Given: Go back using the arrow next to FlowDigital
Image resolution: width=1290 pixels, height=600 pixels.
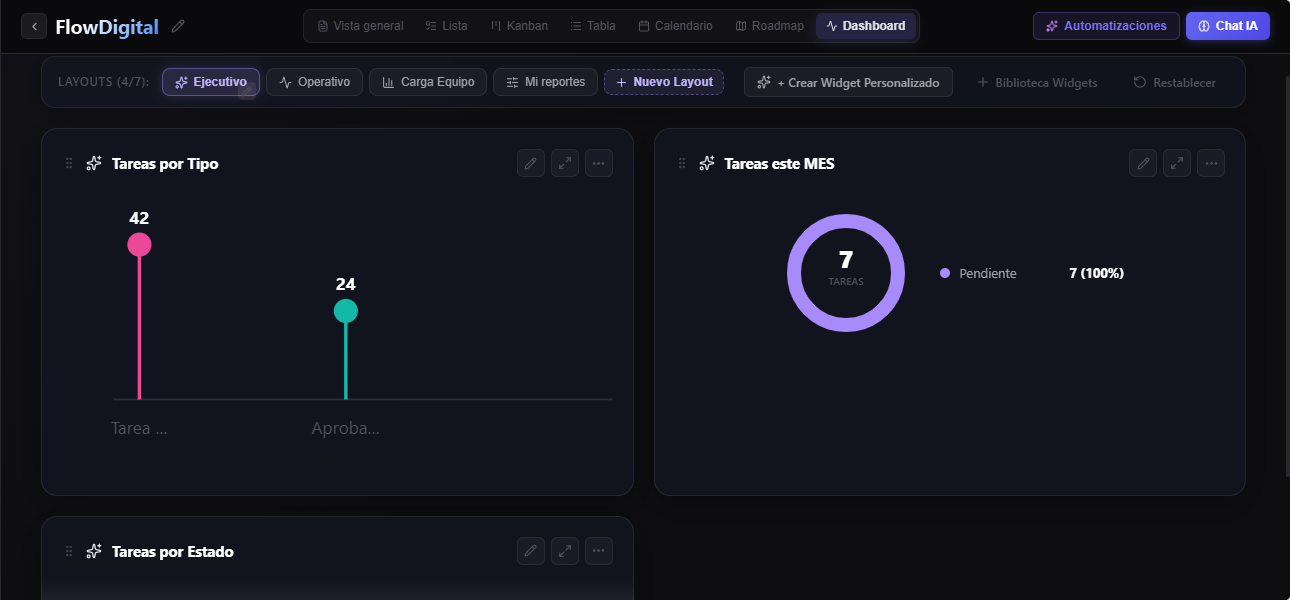Looking at the screenshot, I should coord(34,26).
